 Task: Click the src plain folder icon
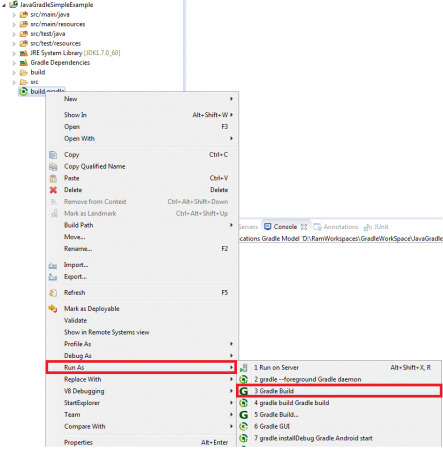(x=23, y=82)
